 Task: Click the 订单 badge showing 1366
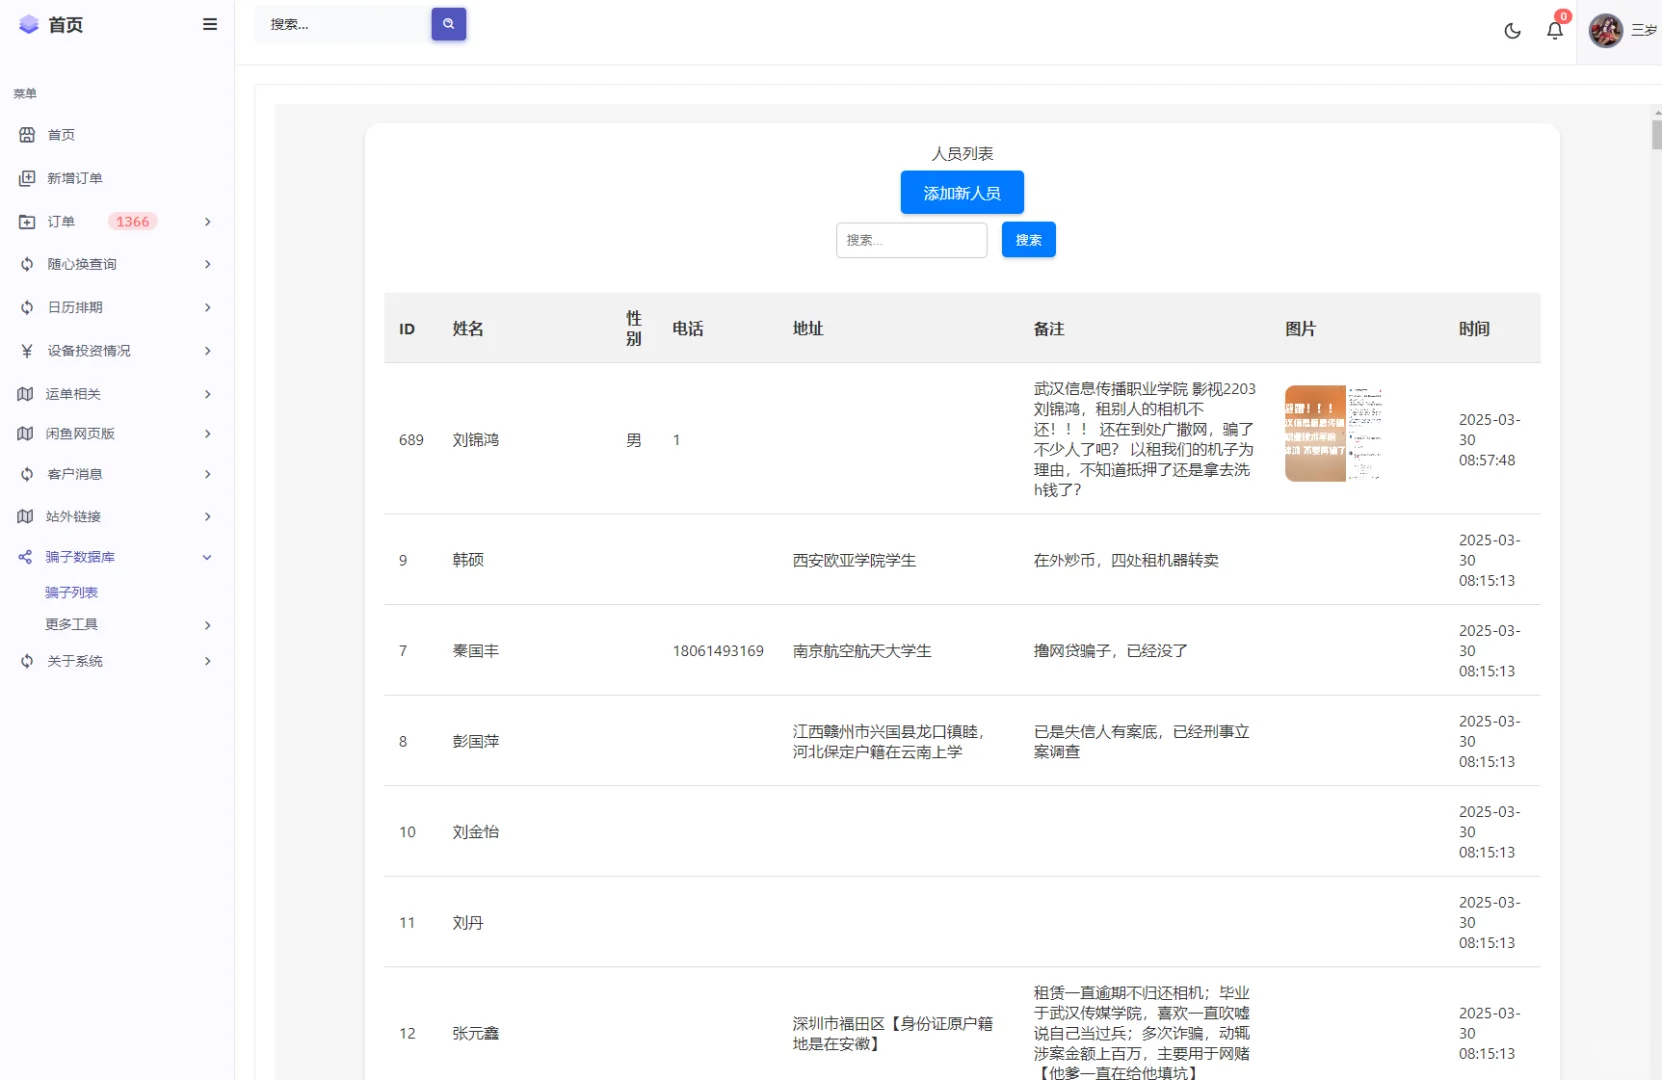133,221
